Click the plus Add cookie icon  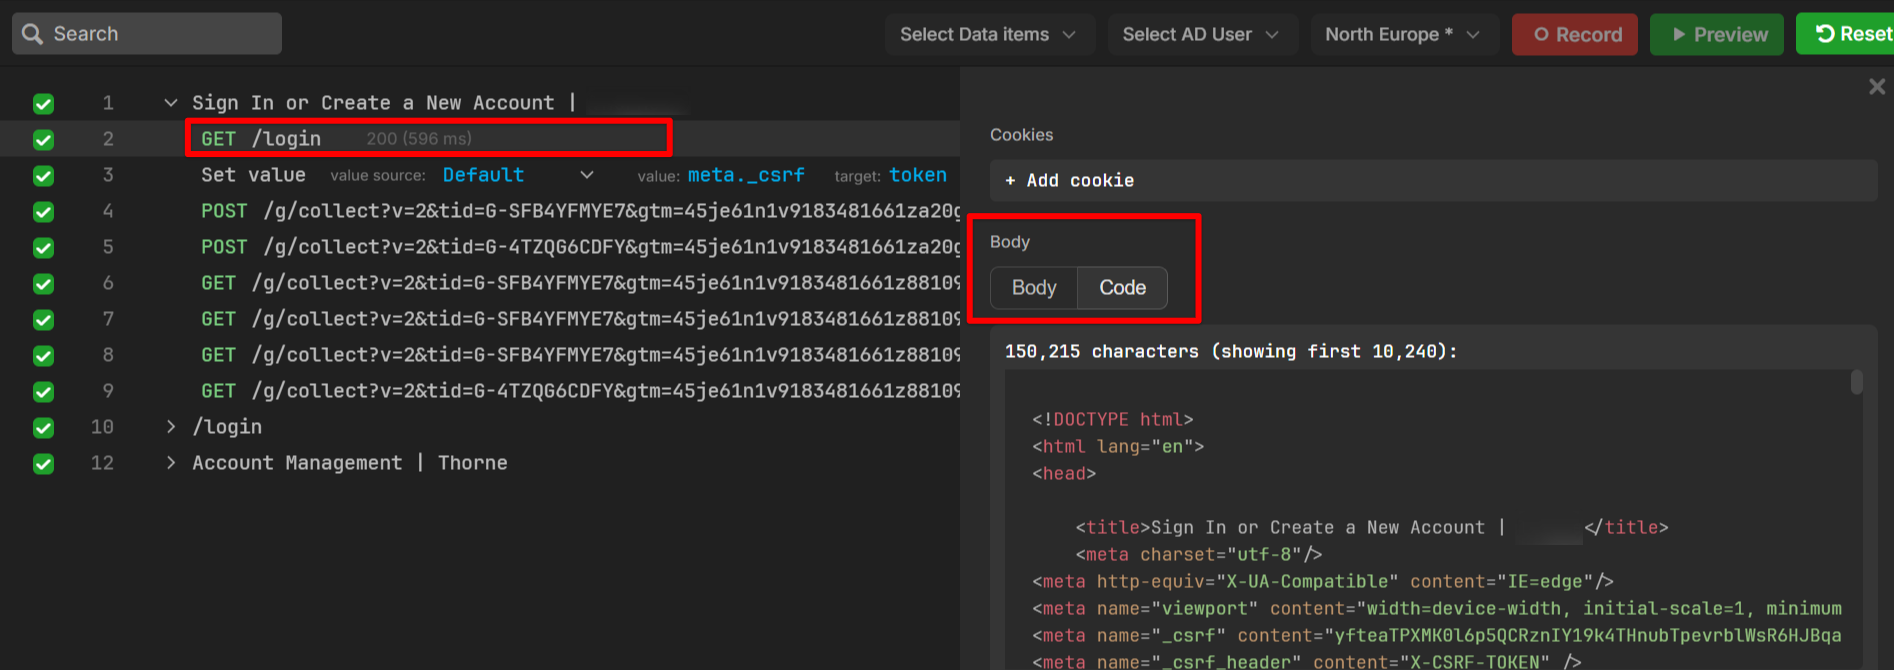(1010, 181)
